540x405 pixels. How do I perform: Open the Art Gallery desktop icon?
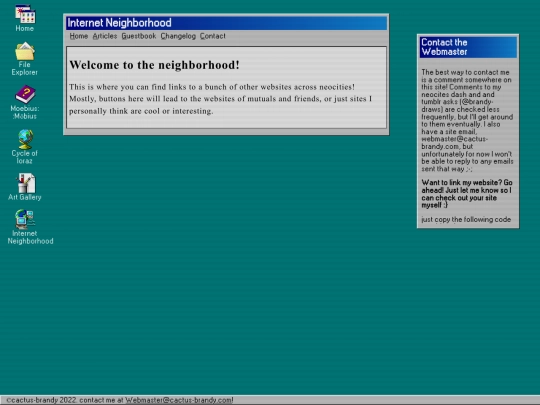(25, 187)
